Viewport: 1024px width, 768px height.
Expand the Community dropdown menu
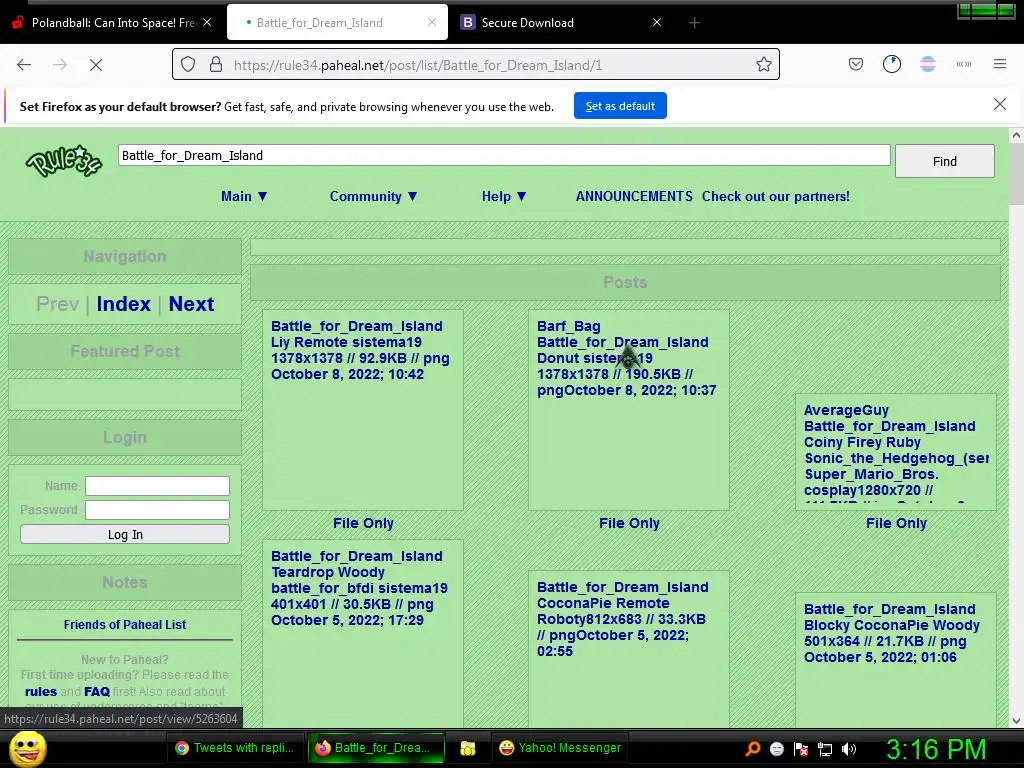[x=374, y=197]
